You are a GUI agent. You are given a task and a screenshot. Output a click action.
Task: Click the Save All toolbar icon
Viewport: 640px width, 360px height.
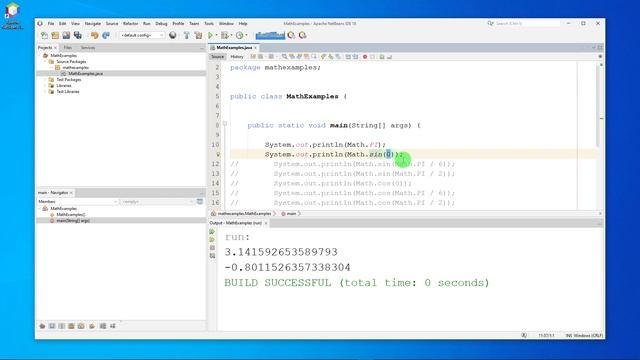tap(78, 36)
